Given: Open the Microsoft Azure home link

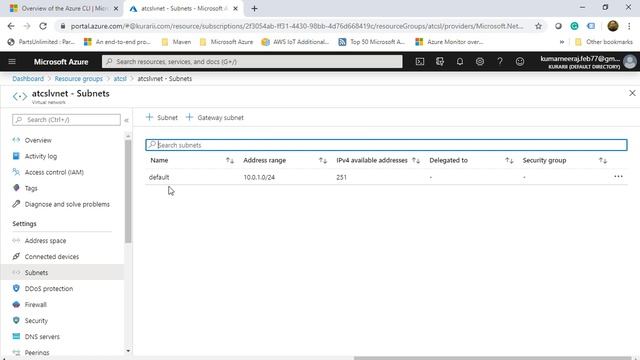Looking at the screenshot, I should pyautogui.click(x=61, y=62).
